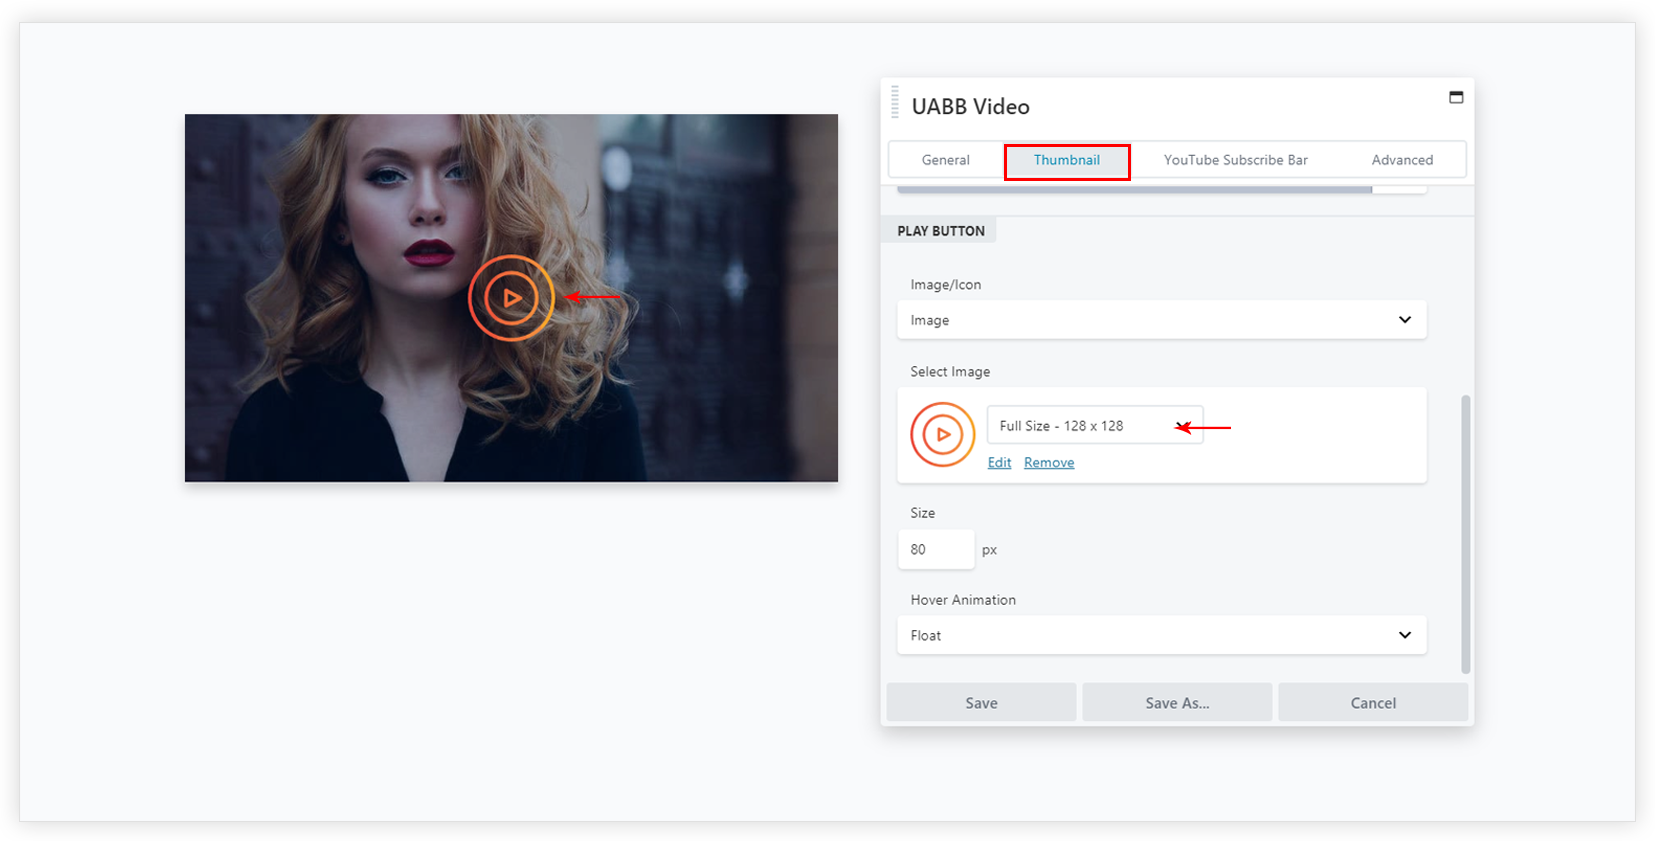This screenshot has height=841, width=1655.
Task: Click the Size input field showing 80
Action: click(935, 550)
